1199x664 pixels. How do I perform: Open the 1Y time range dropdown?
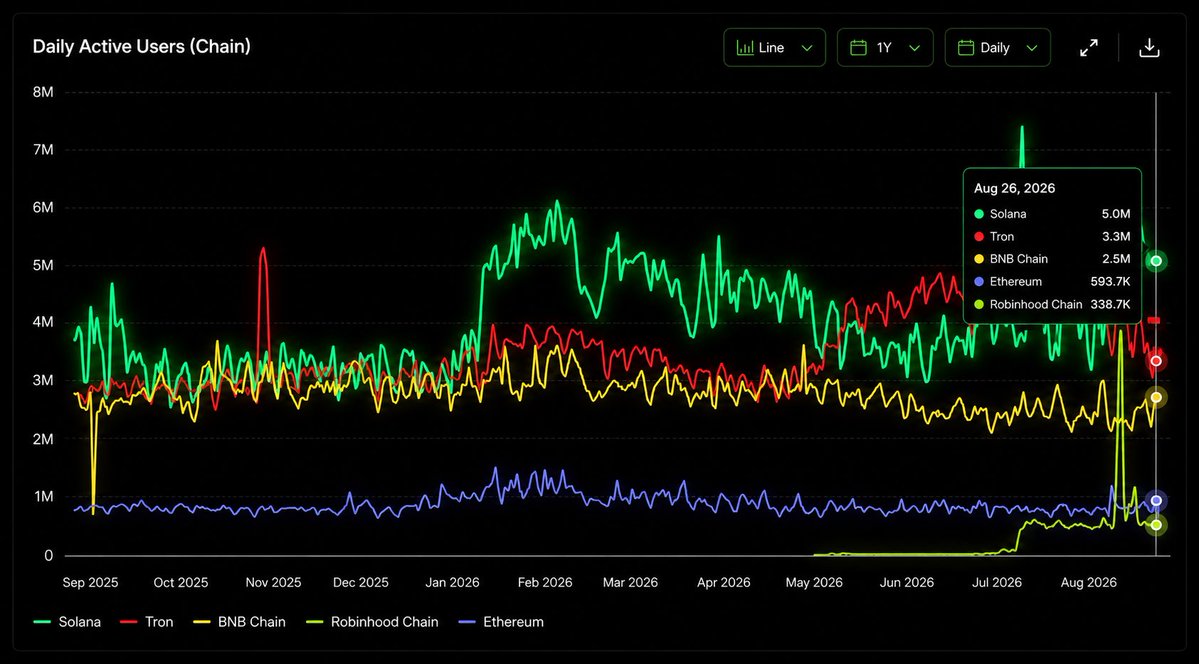[x=885, y=47]
